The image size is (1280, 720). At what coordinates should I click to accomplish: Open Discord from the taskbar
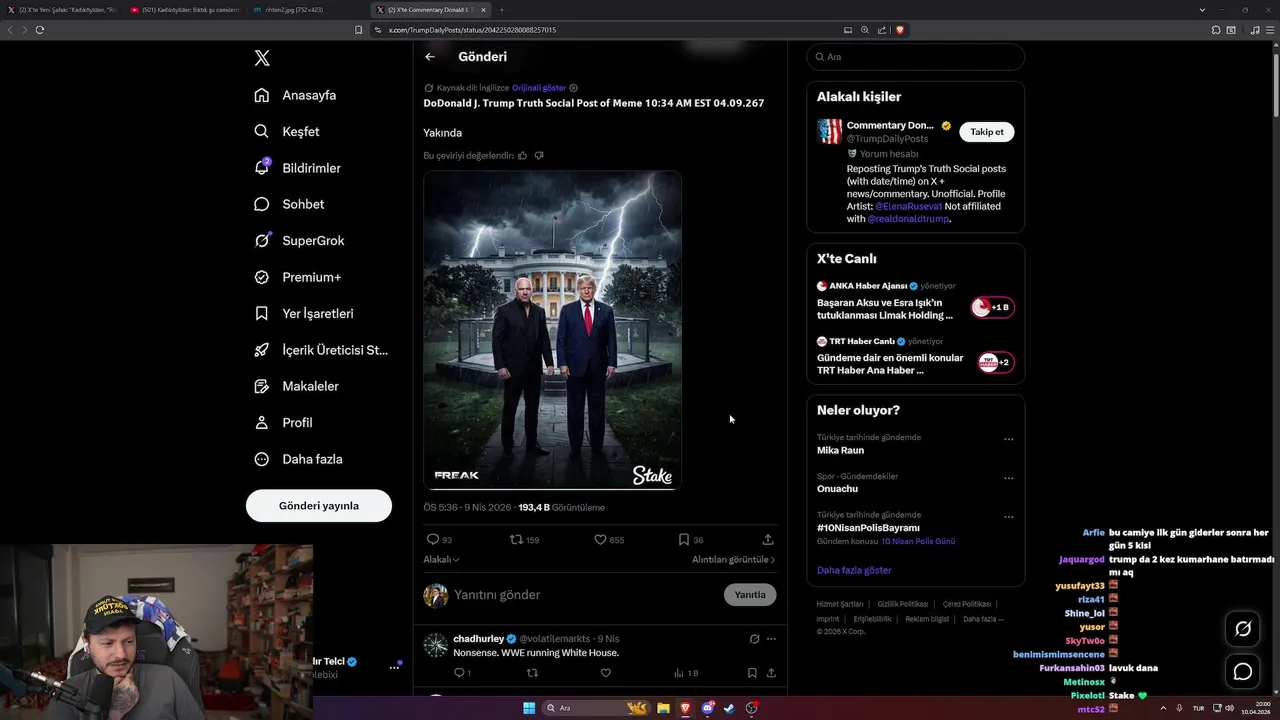point(708,708)
